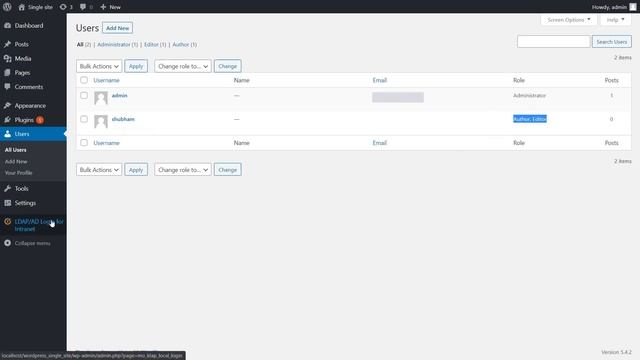Click the bottom Change button
640x360 pixels.
[x=227, y=170]
